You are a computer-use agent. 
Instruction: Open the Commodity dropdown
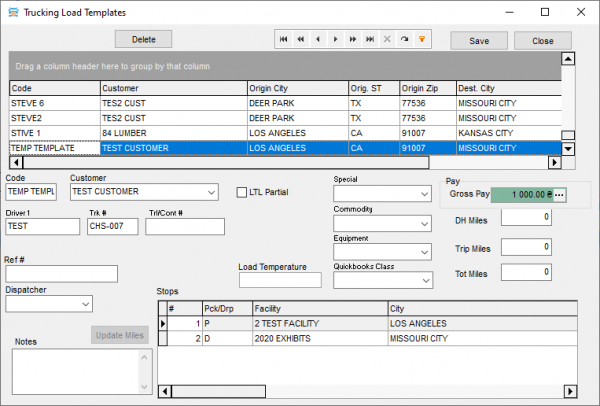pyautogui.click(x=425, y=222)
